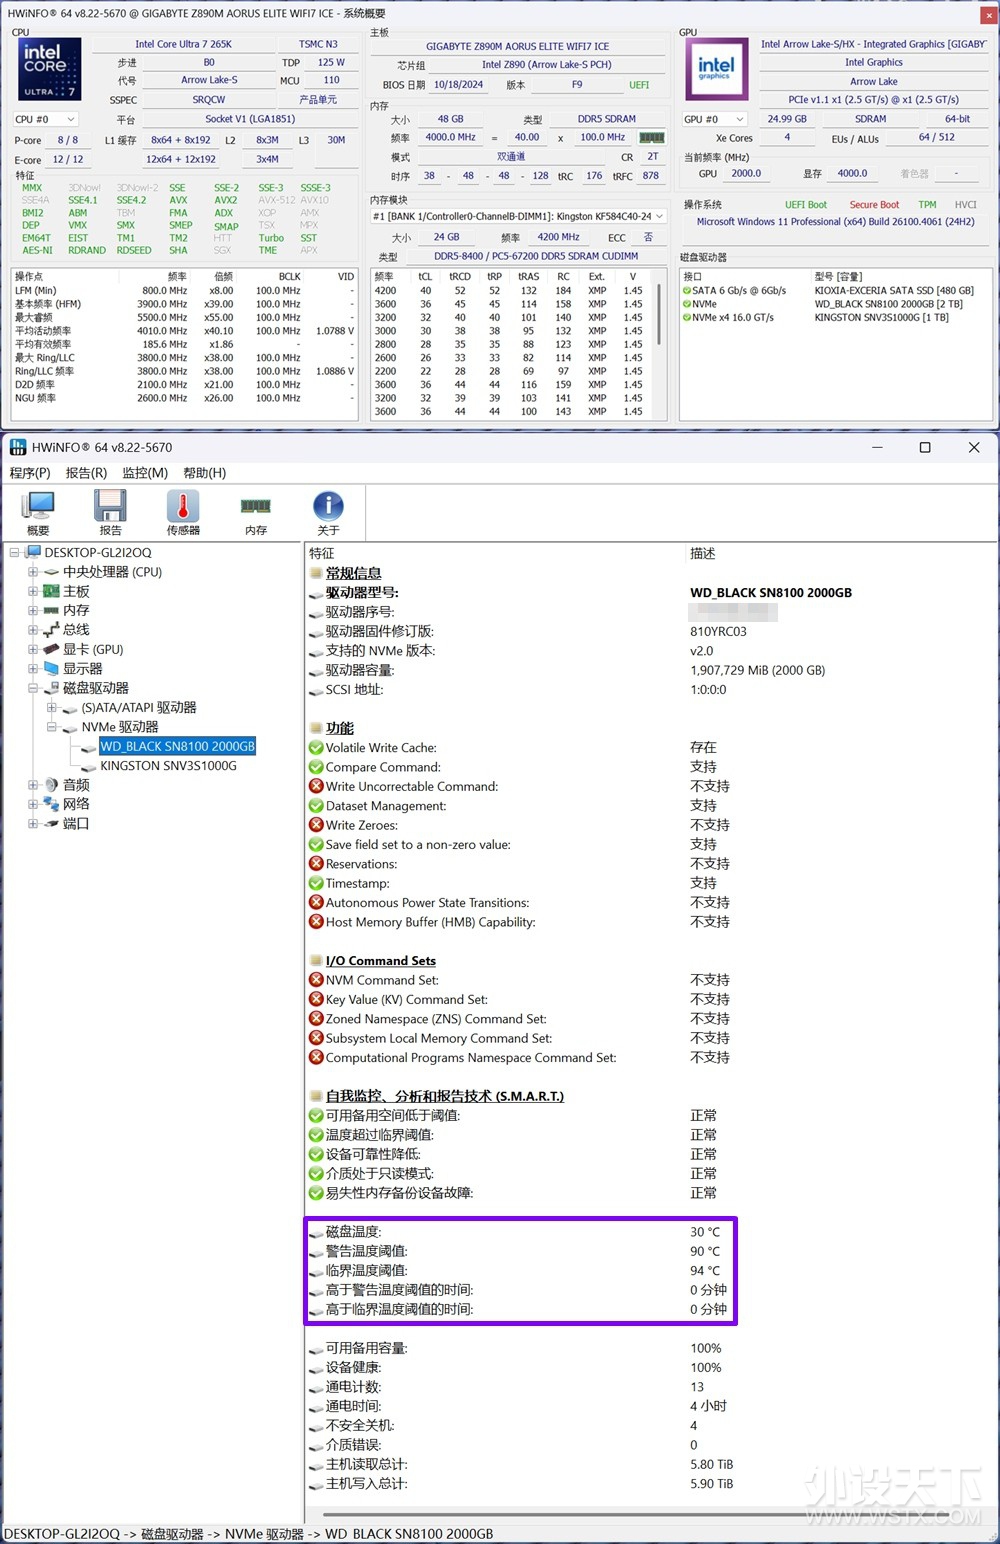Image resolution: width=1000 pixels, height=1544 pixels.
Task: Expand the 中央处理器 (CPU) tree node
Action: point(33,572)
